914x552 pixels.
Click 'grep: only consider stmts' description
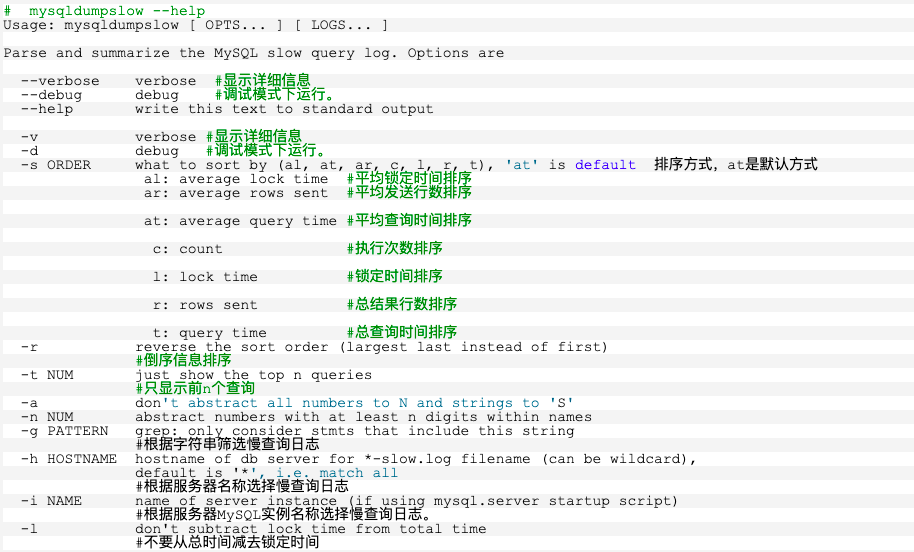(x=354, y=431)
